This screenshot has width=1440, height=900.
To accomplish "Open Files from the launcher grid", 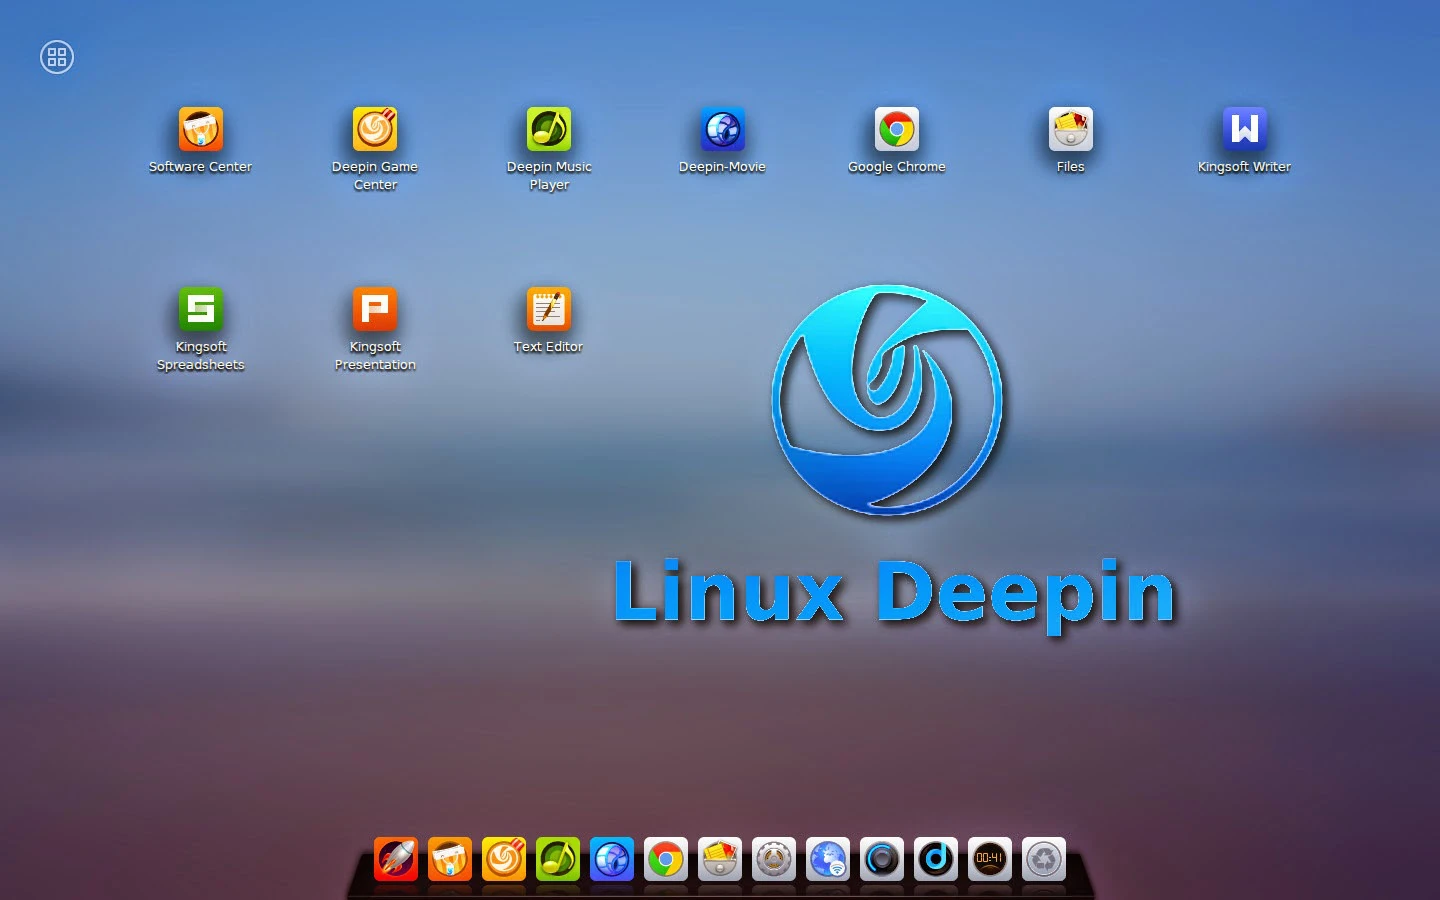I will pyautogui.click(x=1070, y=130).
